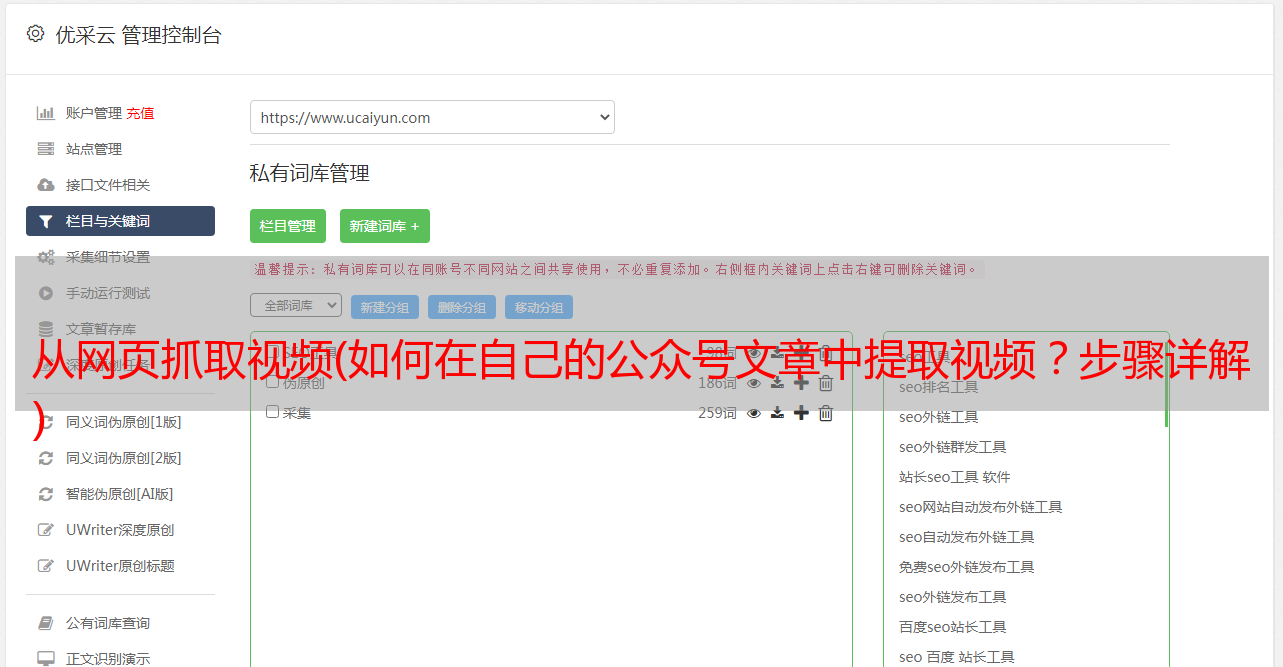Click the monitor icon of 正文识别演示
The width and height of the screenshot is (1283, 667).
tap(45, 659)
